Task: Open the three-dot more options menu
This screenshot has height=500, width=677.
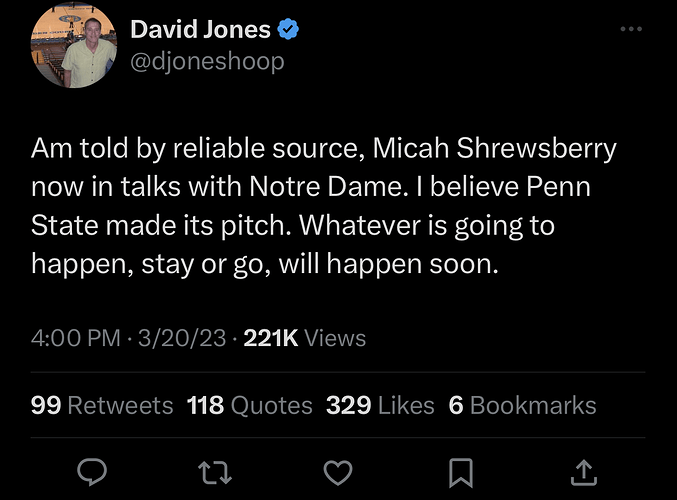Action: click(631, 29)
